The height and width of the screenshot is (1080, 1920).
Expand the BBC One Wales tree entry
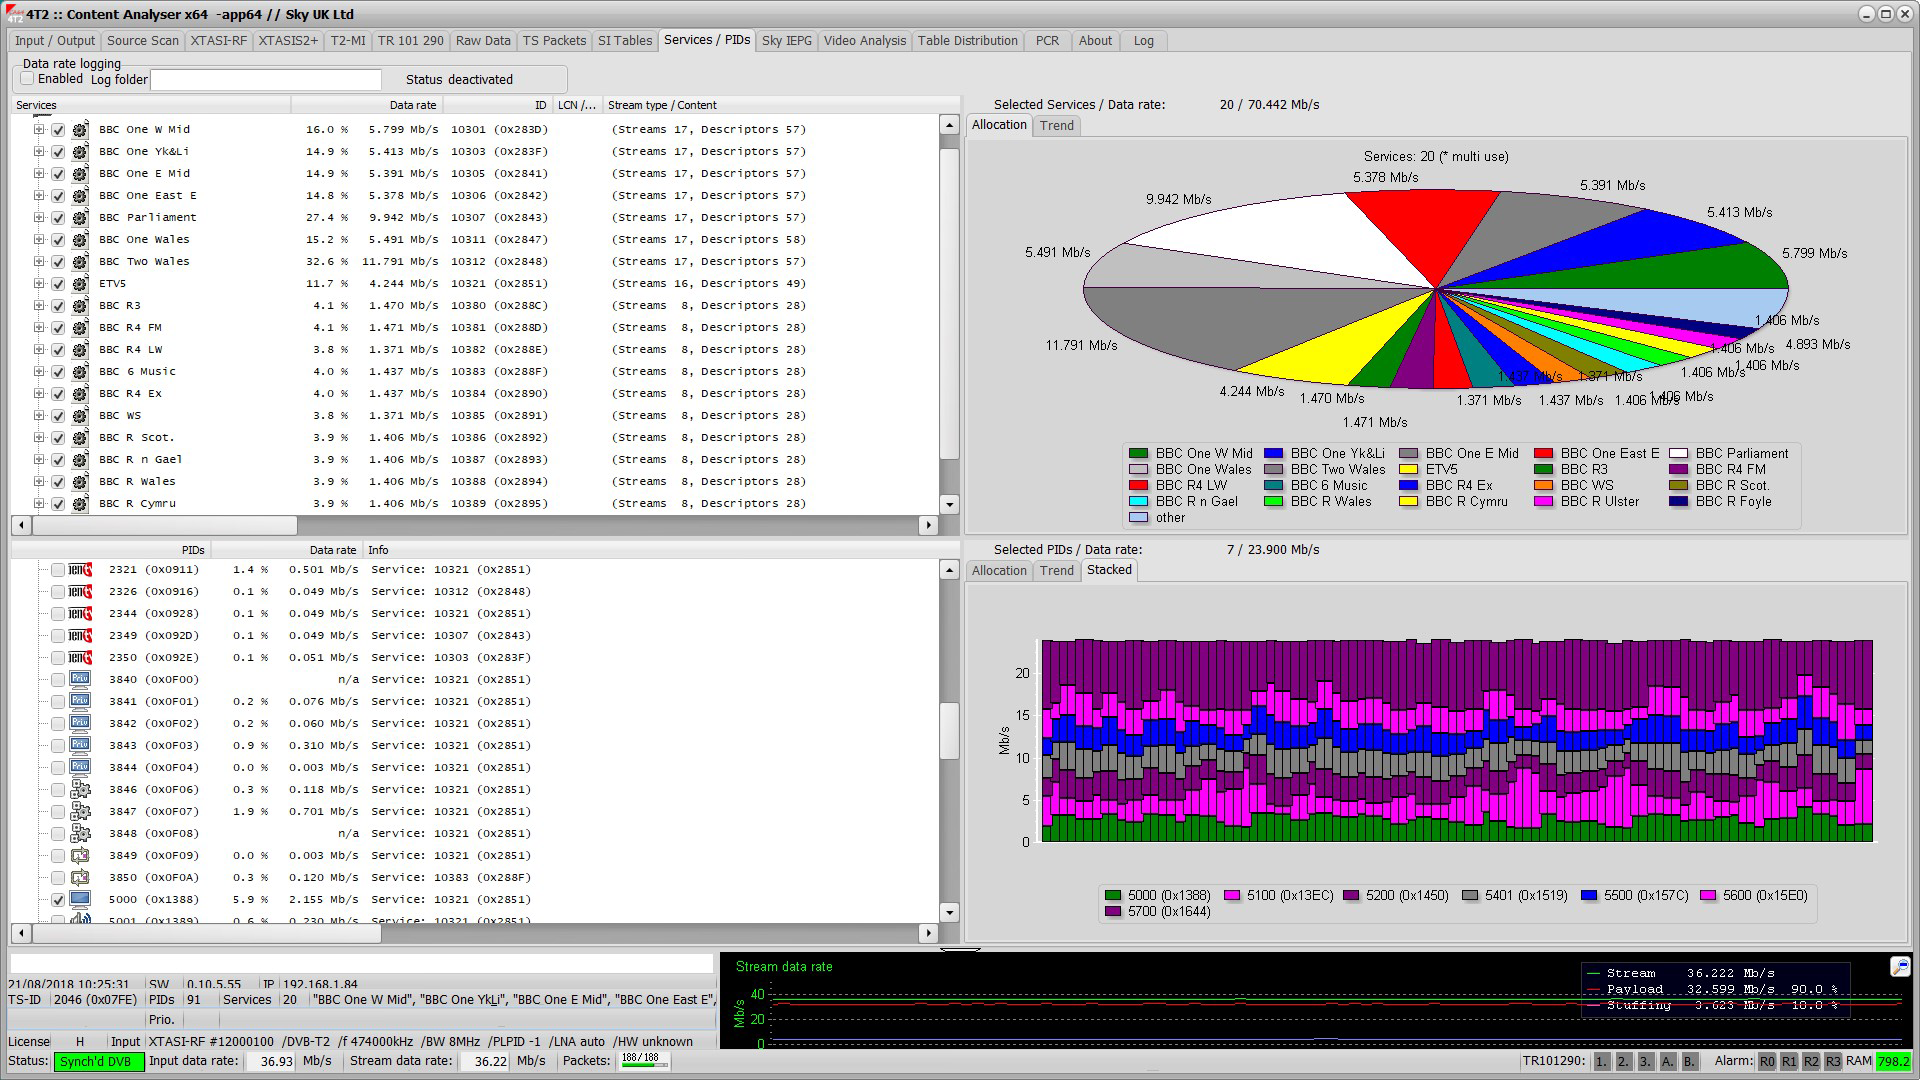[41, 239]
